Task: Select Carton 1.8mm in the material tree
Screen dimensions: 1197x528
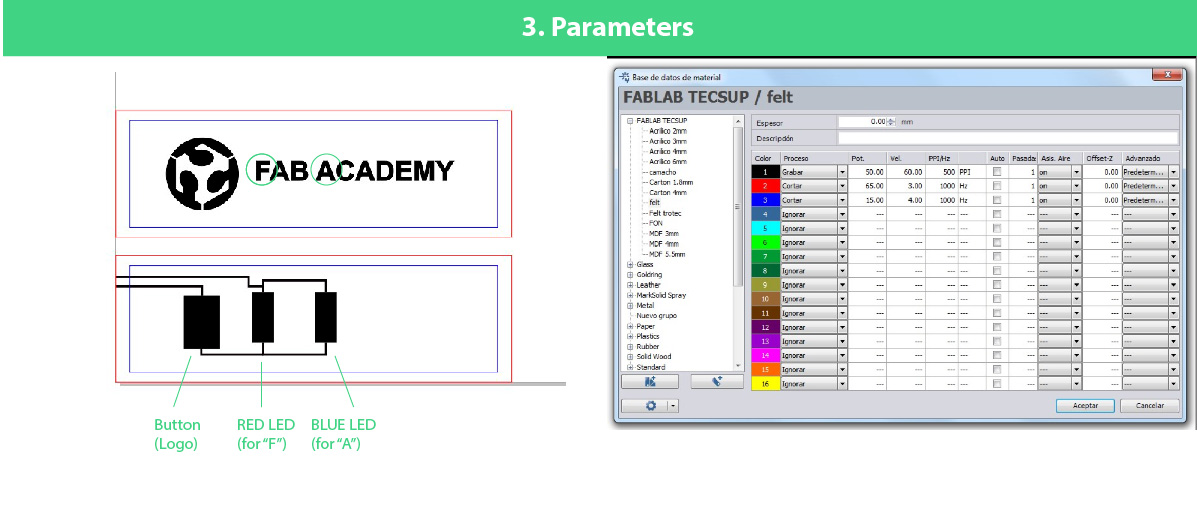Action: point(671,182)
